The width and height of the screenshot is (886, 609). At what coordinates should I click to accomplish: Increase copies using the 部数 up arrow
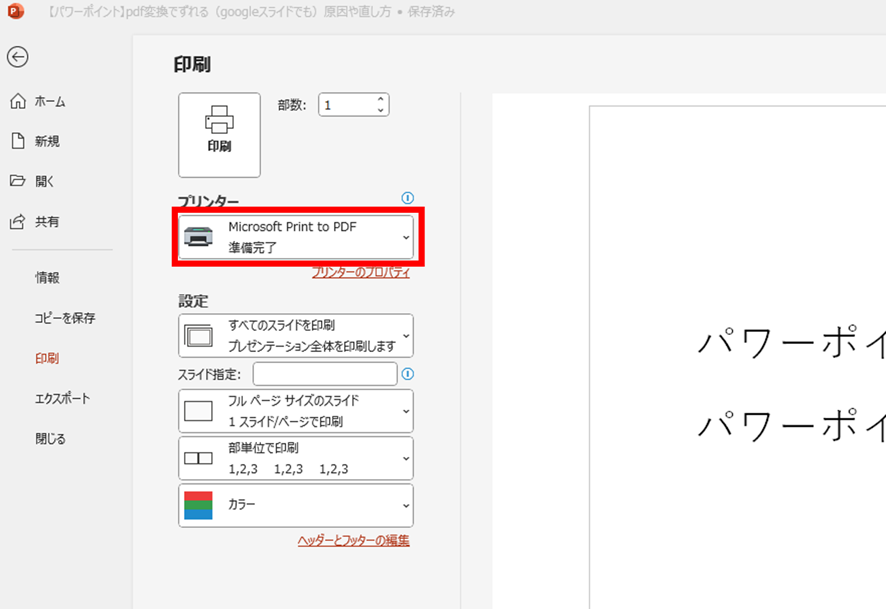[381, 99]
